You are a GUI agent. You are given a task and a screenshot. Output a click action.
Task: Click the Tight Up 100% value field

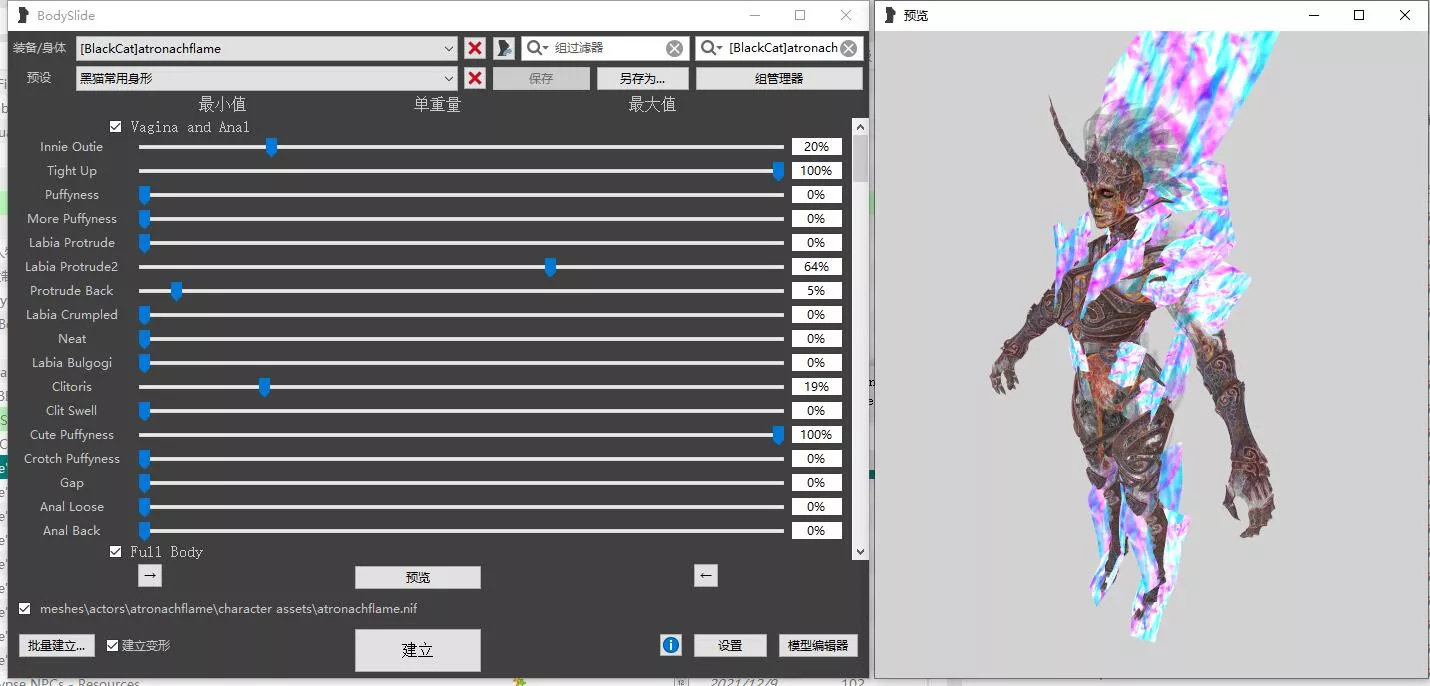click(816, 171)
